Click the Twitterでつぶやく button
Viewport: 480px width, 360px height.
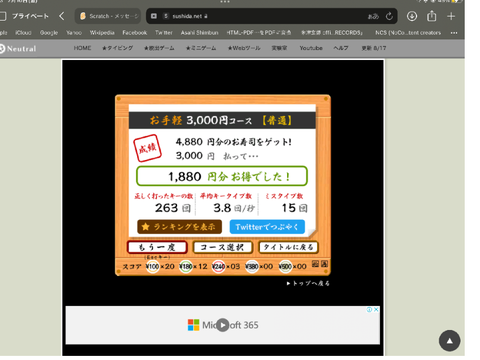tap(267, 227)
